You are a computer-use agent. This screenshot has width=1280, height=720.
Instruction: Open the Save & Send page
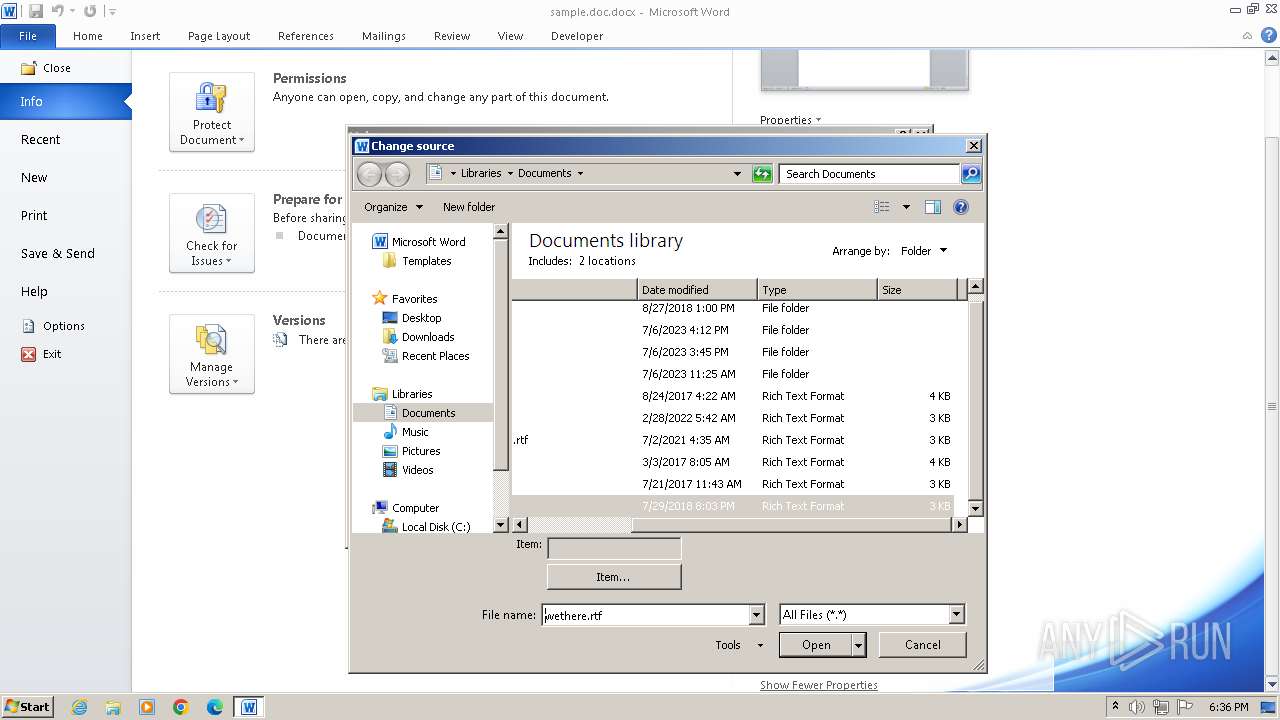(58, 254)
